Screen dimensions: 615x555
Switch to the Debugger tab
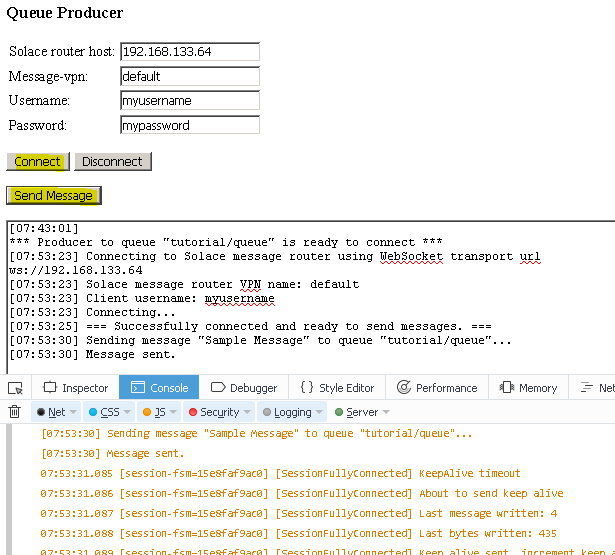243,388
